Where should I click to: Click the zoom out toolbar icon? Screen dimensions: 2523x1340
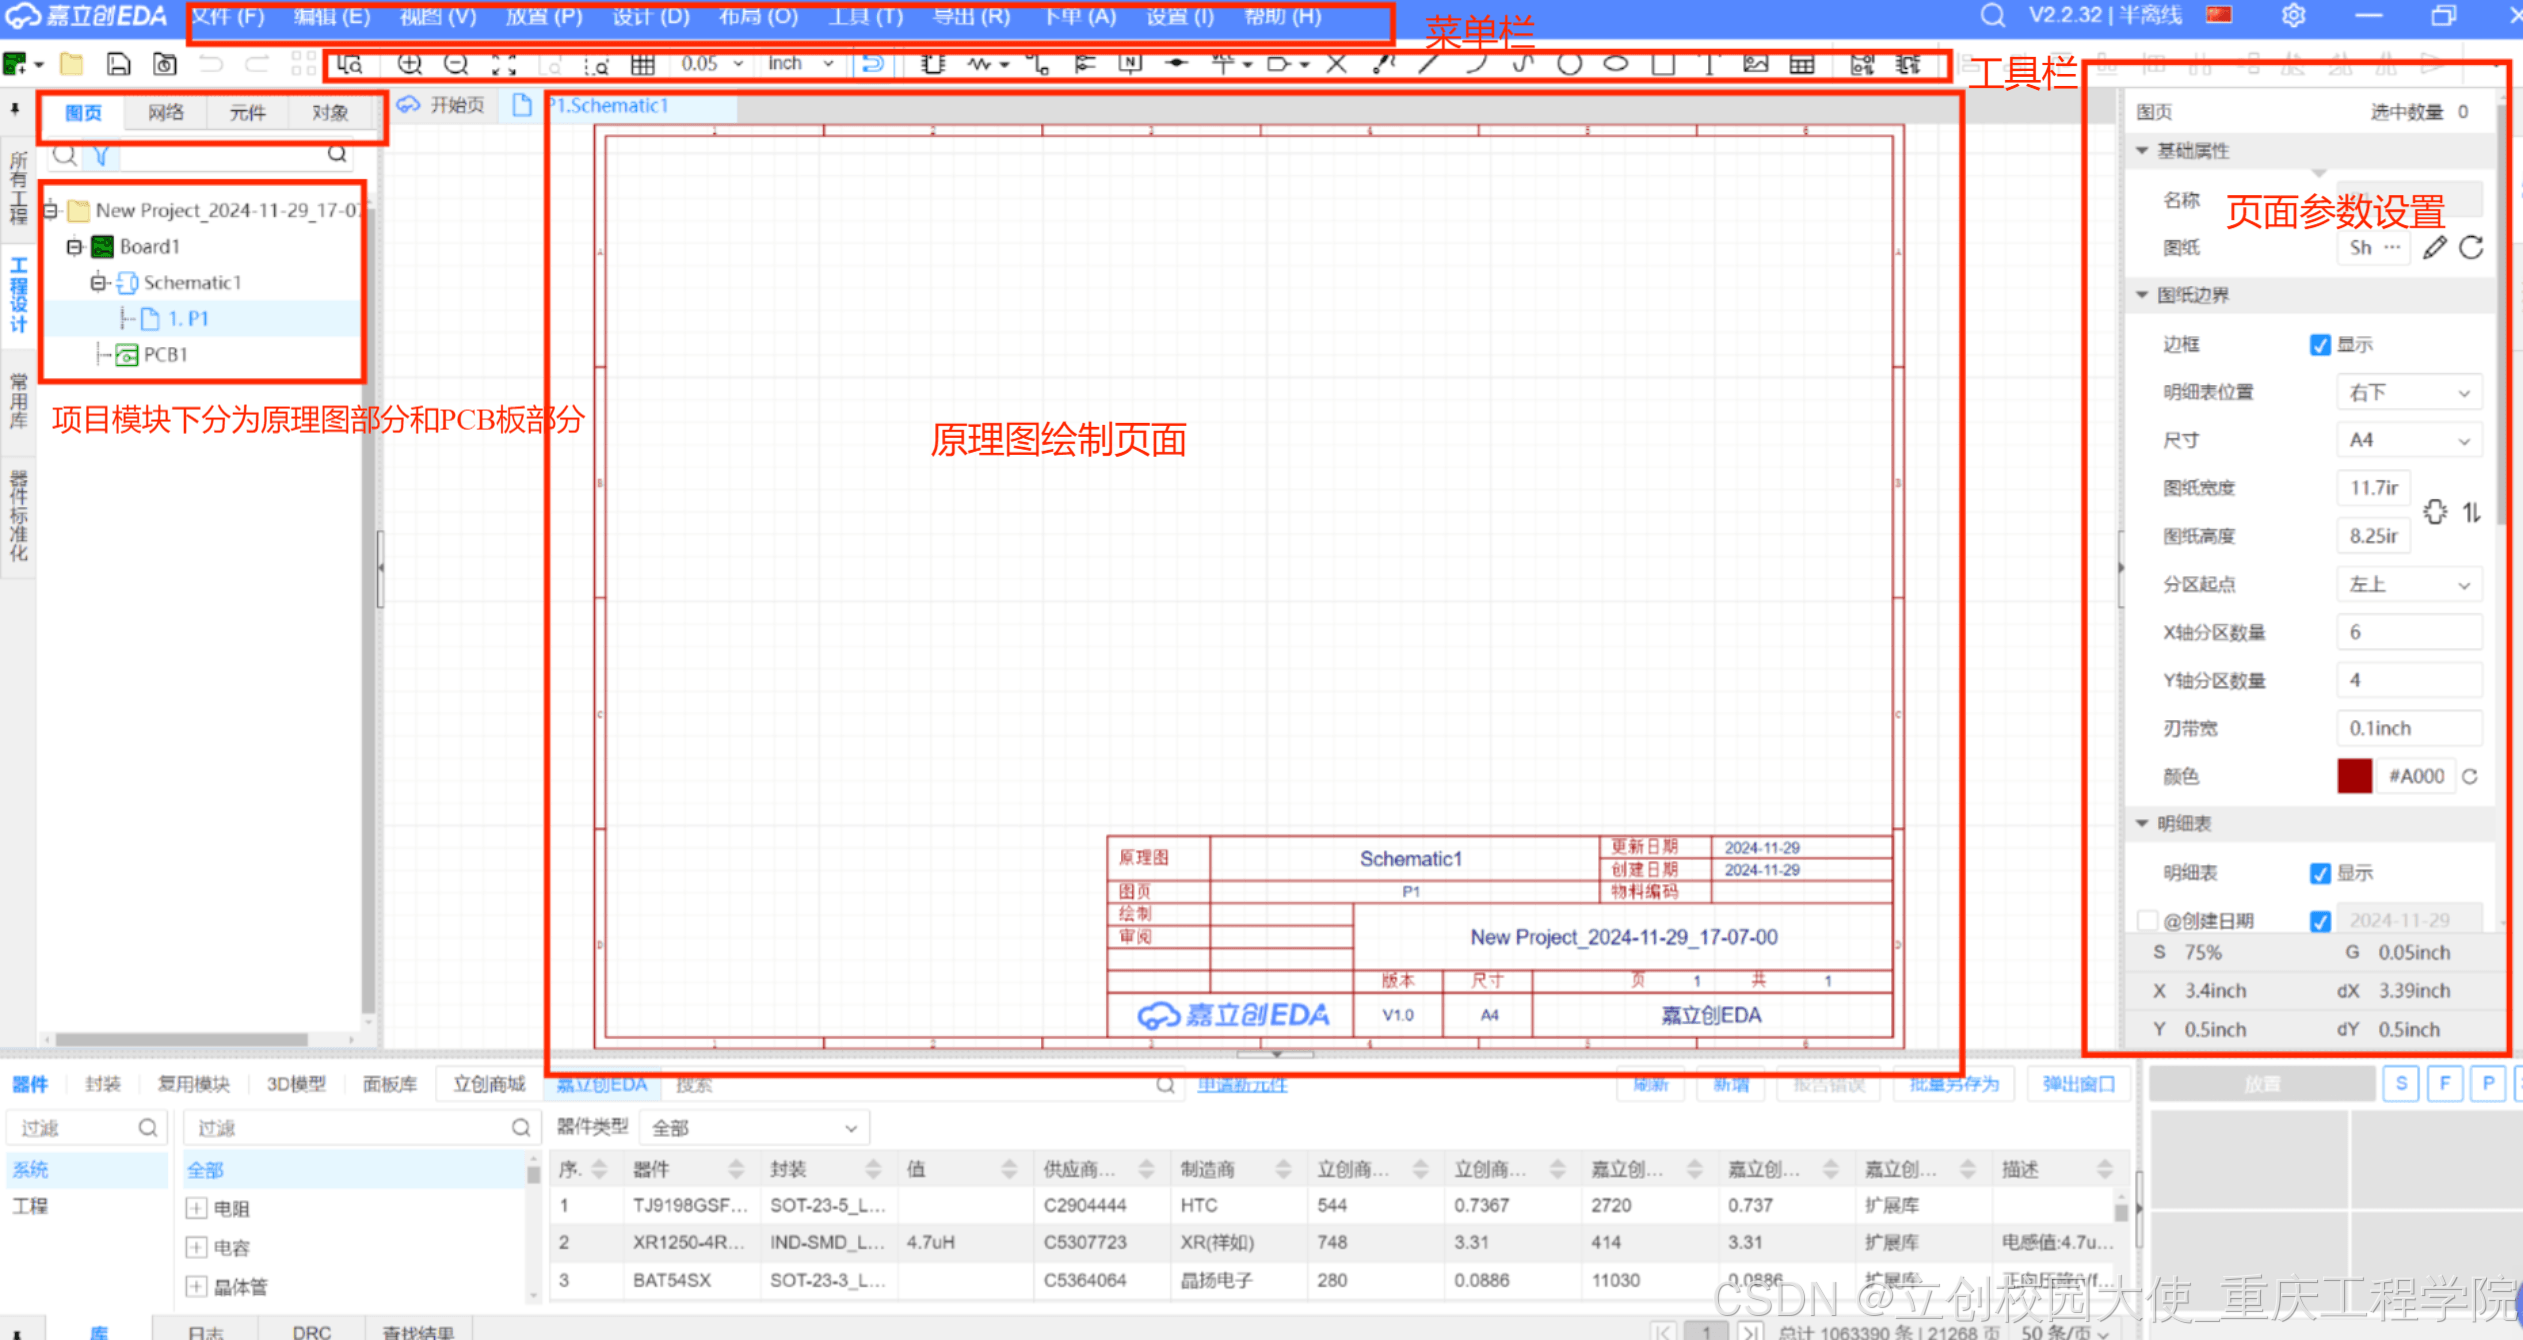[456, 65]
